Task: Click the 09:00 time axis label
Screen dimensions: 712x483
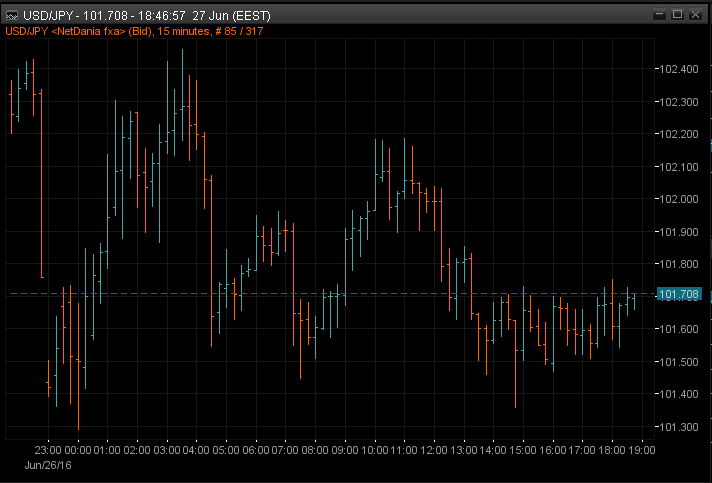Action: [345, 450]
